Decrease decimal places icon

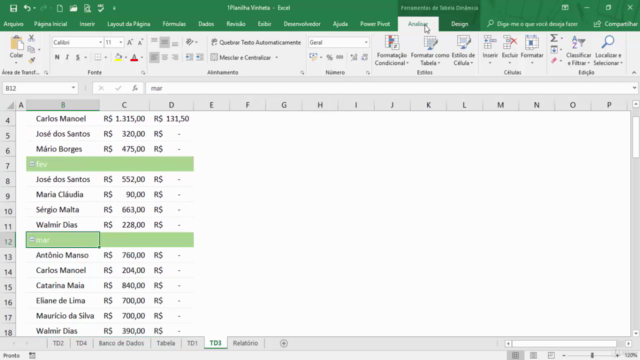click(364, 58)
